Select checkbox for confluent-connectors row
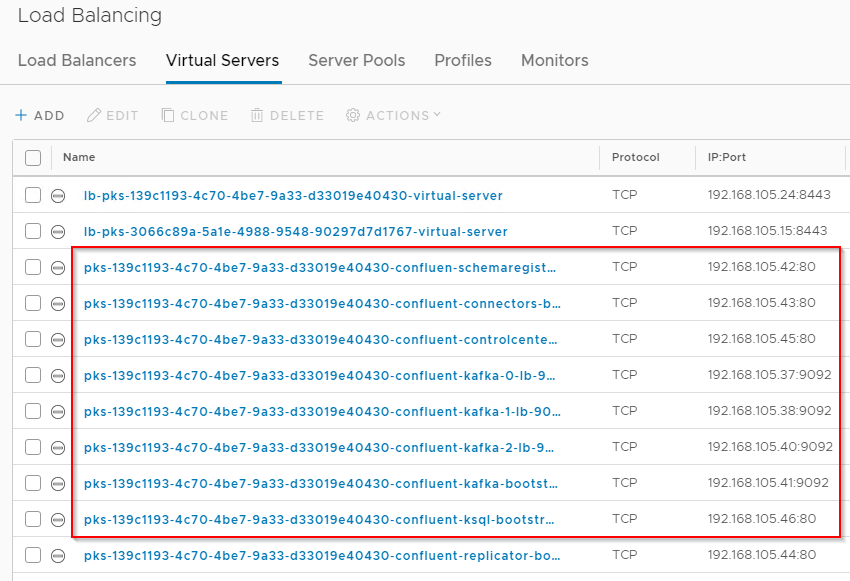 [x=33, y=303]
